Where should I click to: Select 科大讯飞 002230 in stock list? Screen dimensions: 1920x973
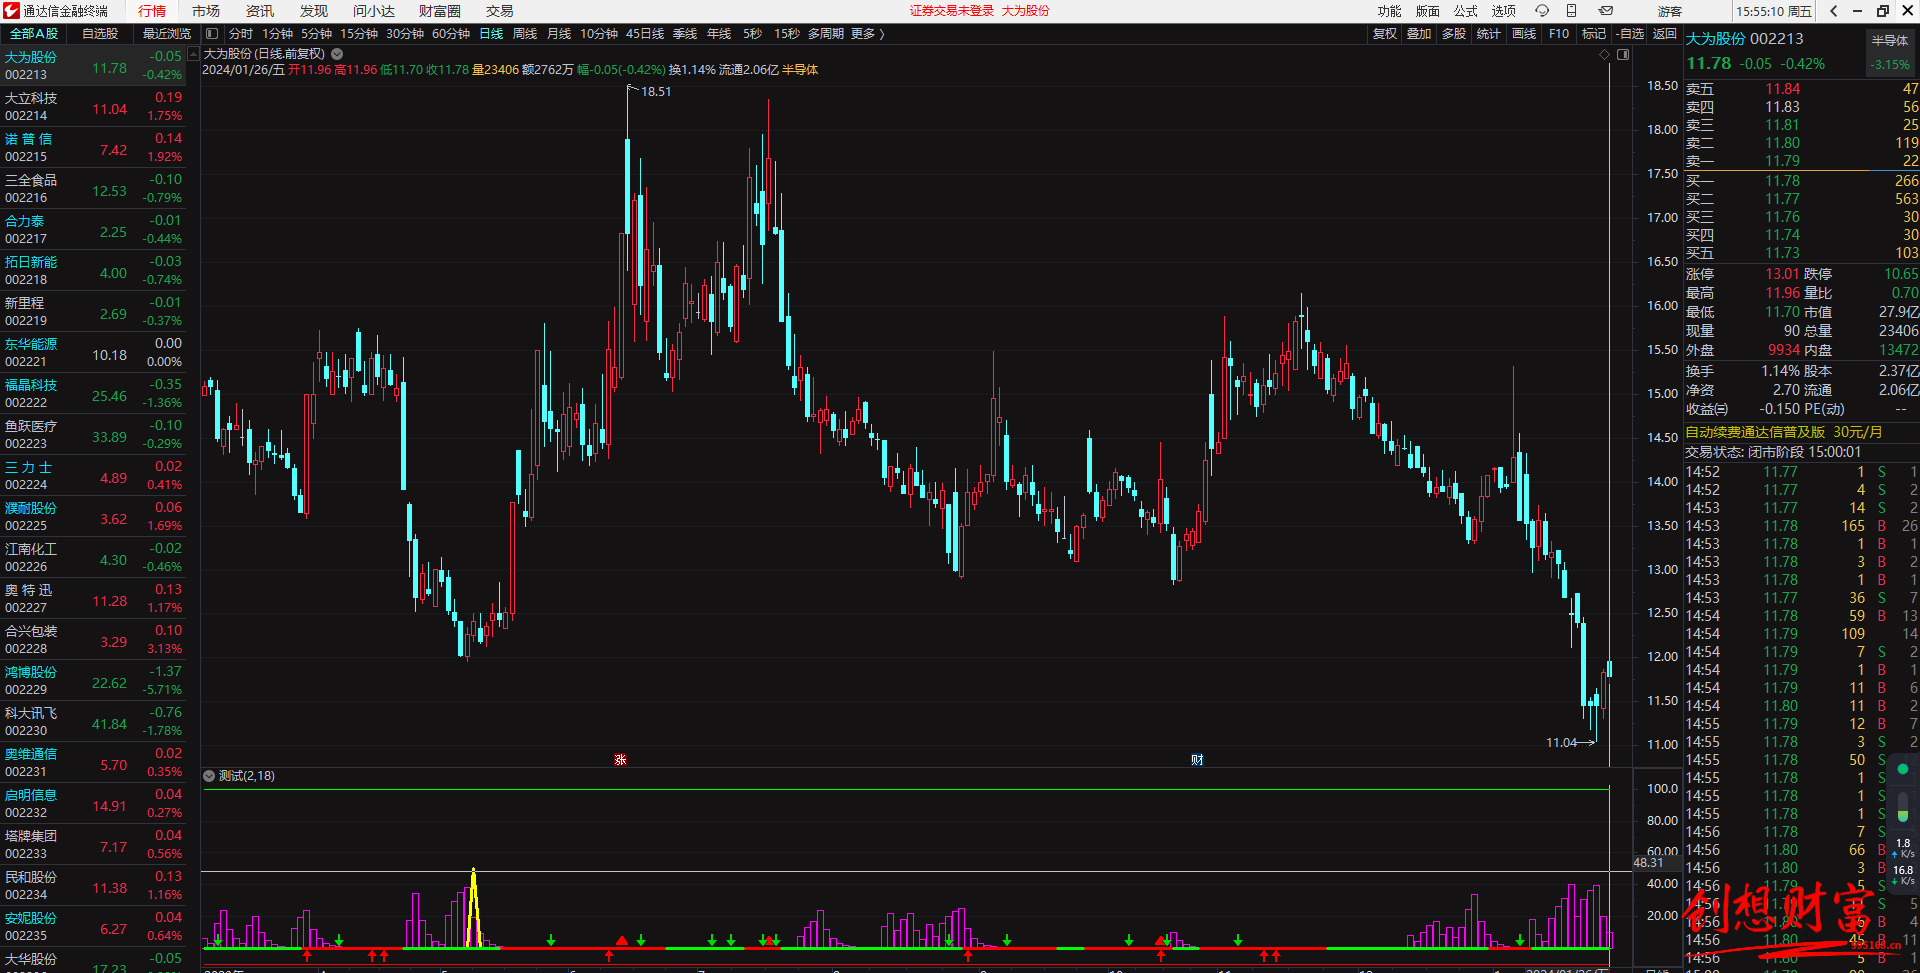[93, 722]
